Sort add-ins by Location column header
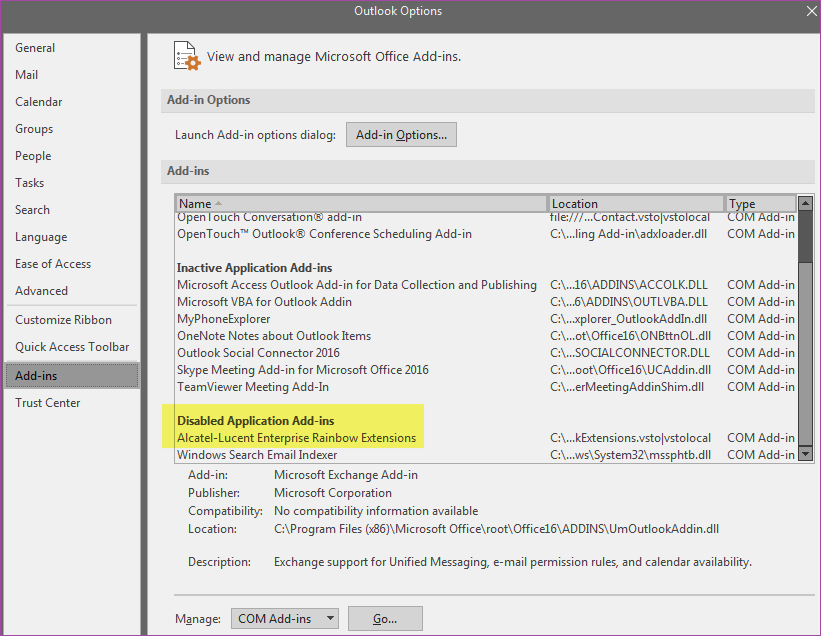Image resolution: width=821 pixels, height=636 pixels. pyautogui.click(x=636, y=204)
